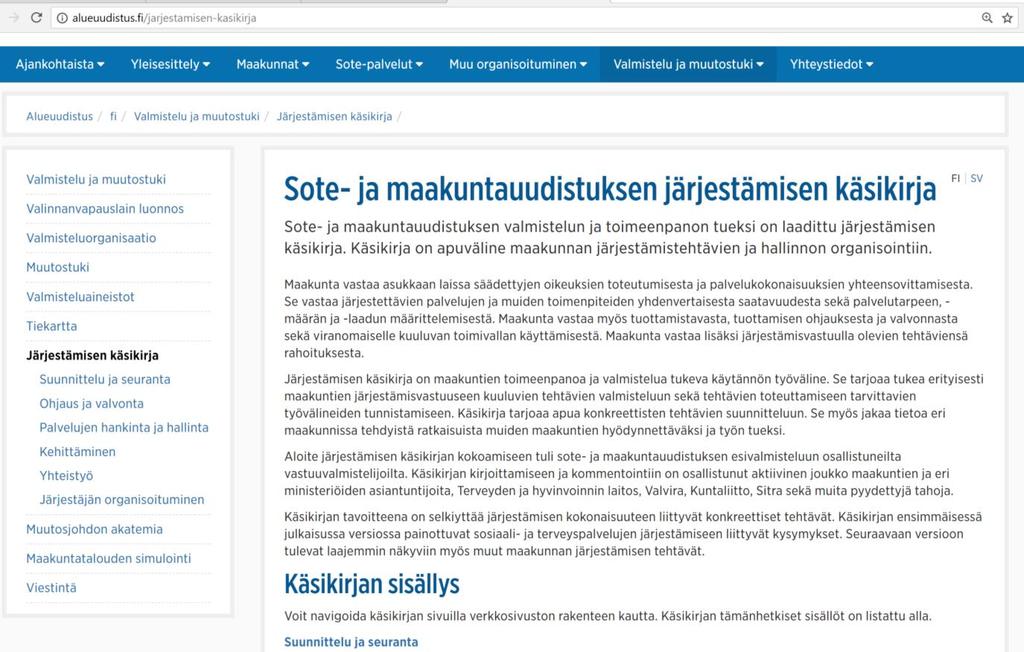
Task: Select Kehittäminen in sidebar
Action: (x=77, y=451)
